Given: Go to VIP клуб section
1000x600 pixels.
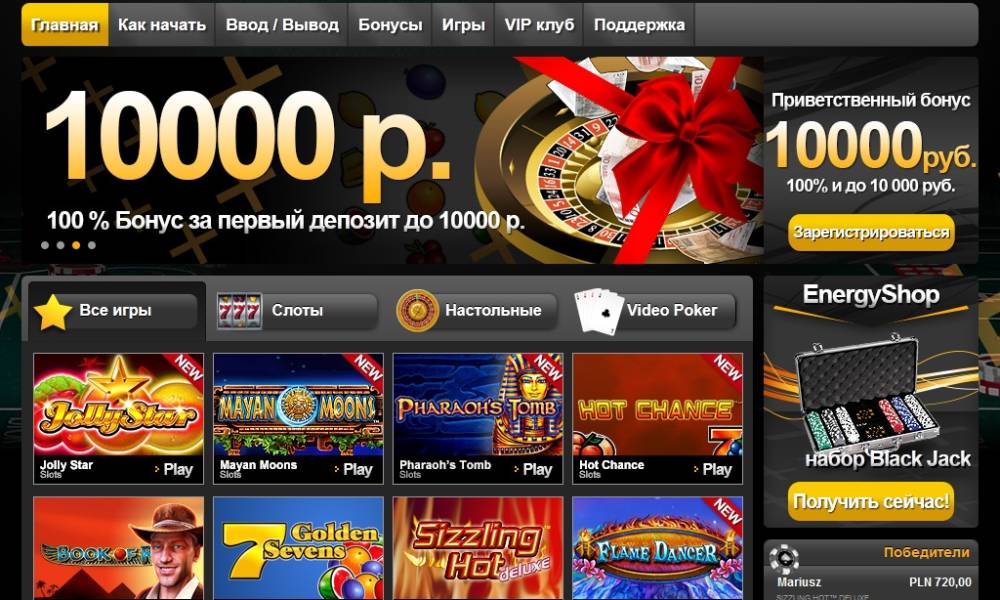Looking at the screenshot, I should (x=539, y=25).
